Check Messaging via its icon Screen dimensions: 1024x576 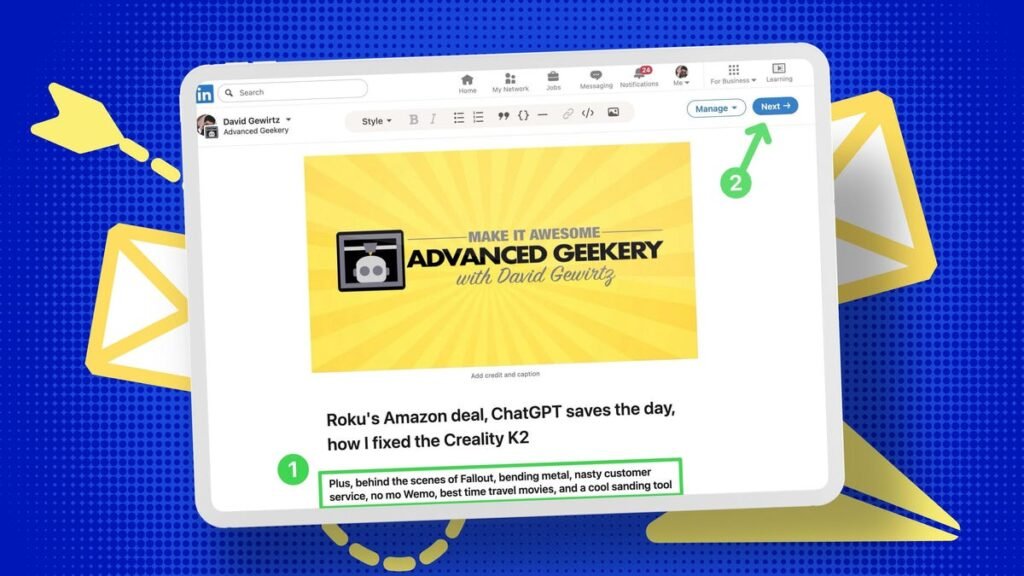[x=596, y=74]
